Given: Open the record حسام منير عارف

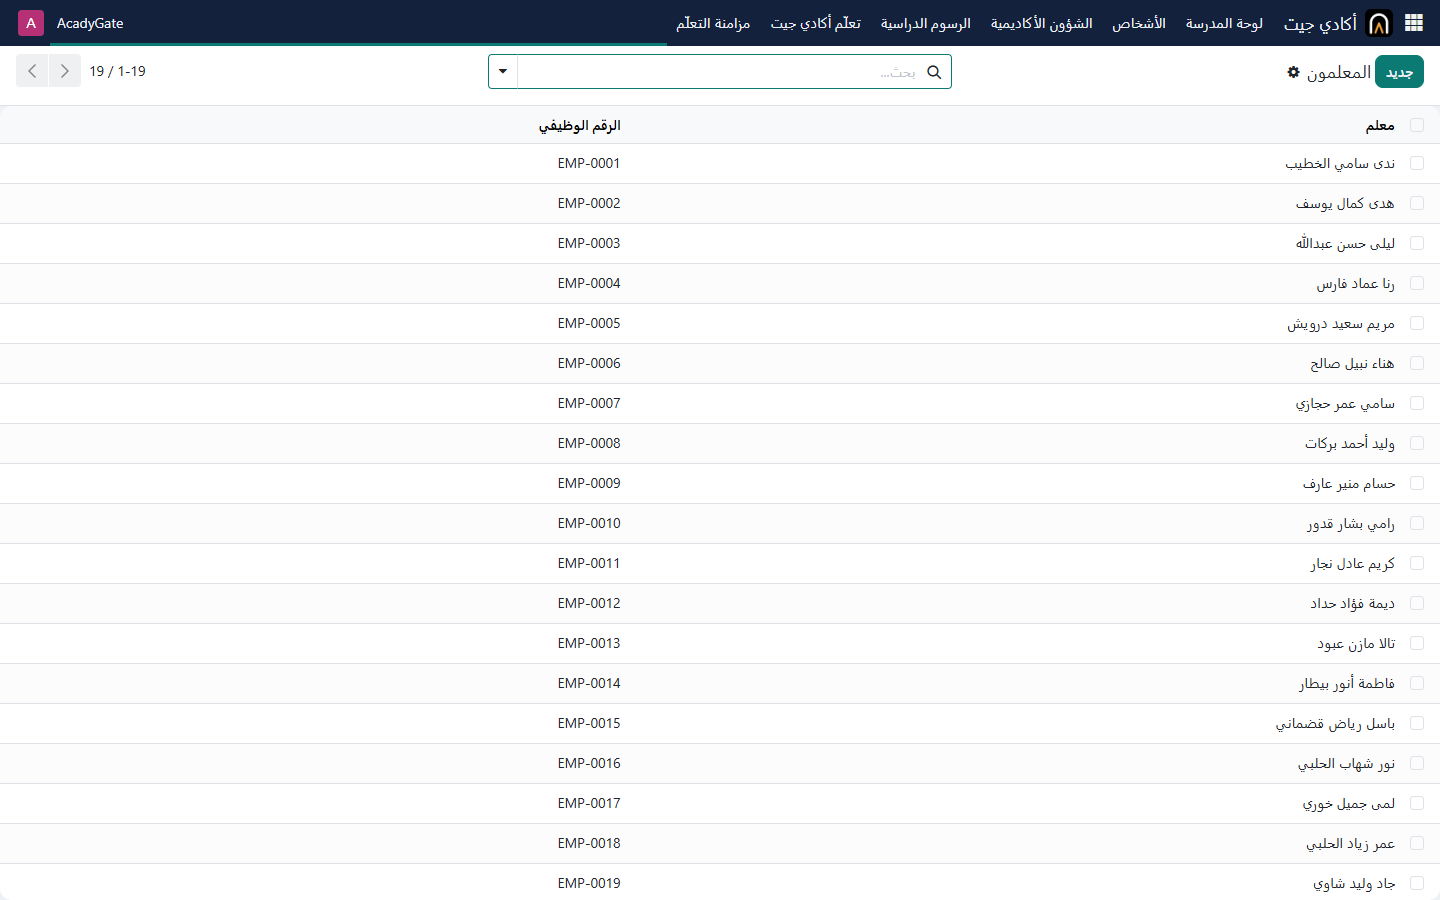Looking at the screenshot, I should click(1349, 483).
